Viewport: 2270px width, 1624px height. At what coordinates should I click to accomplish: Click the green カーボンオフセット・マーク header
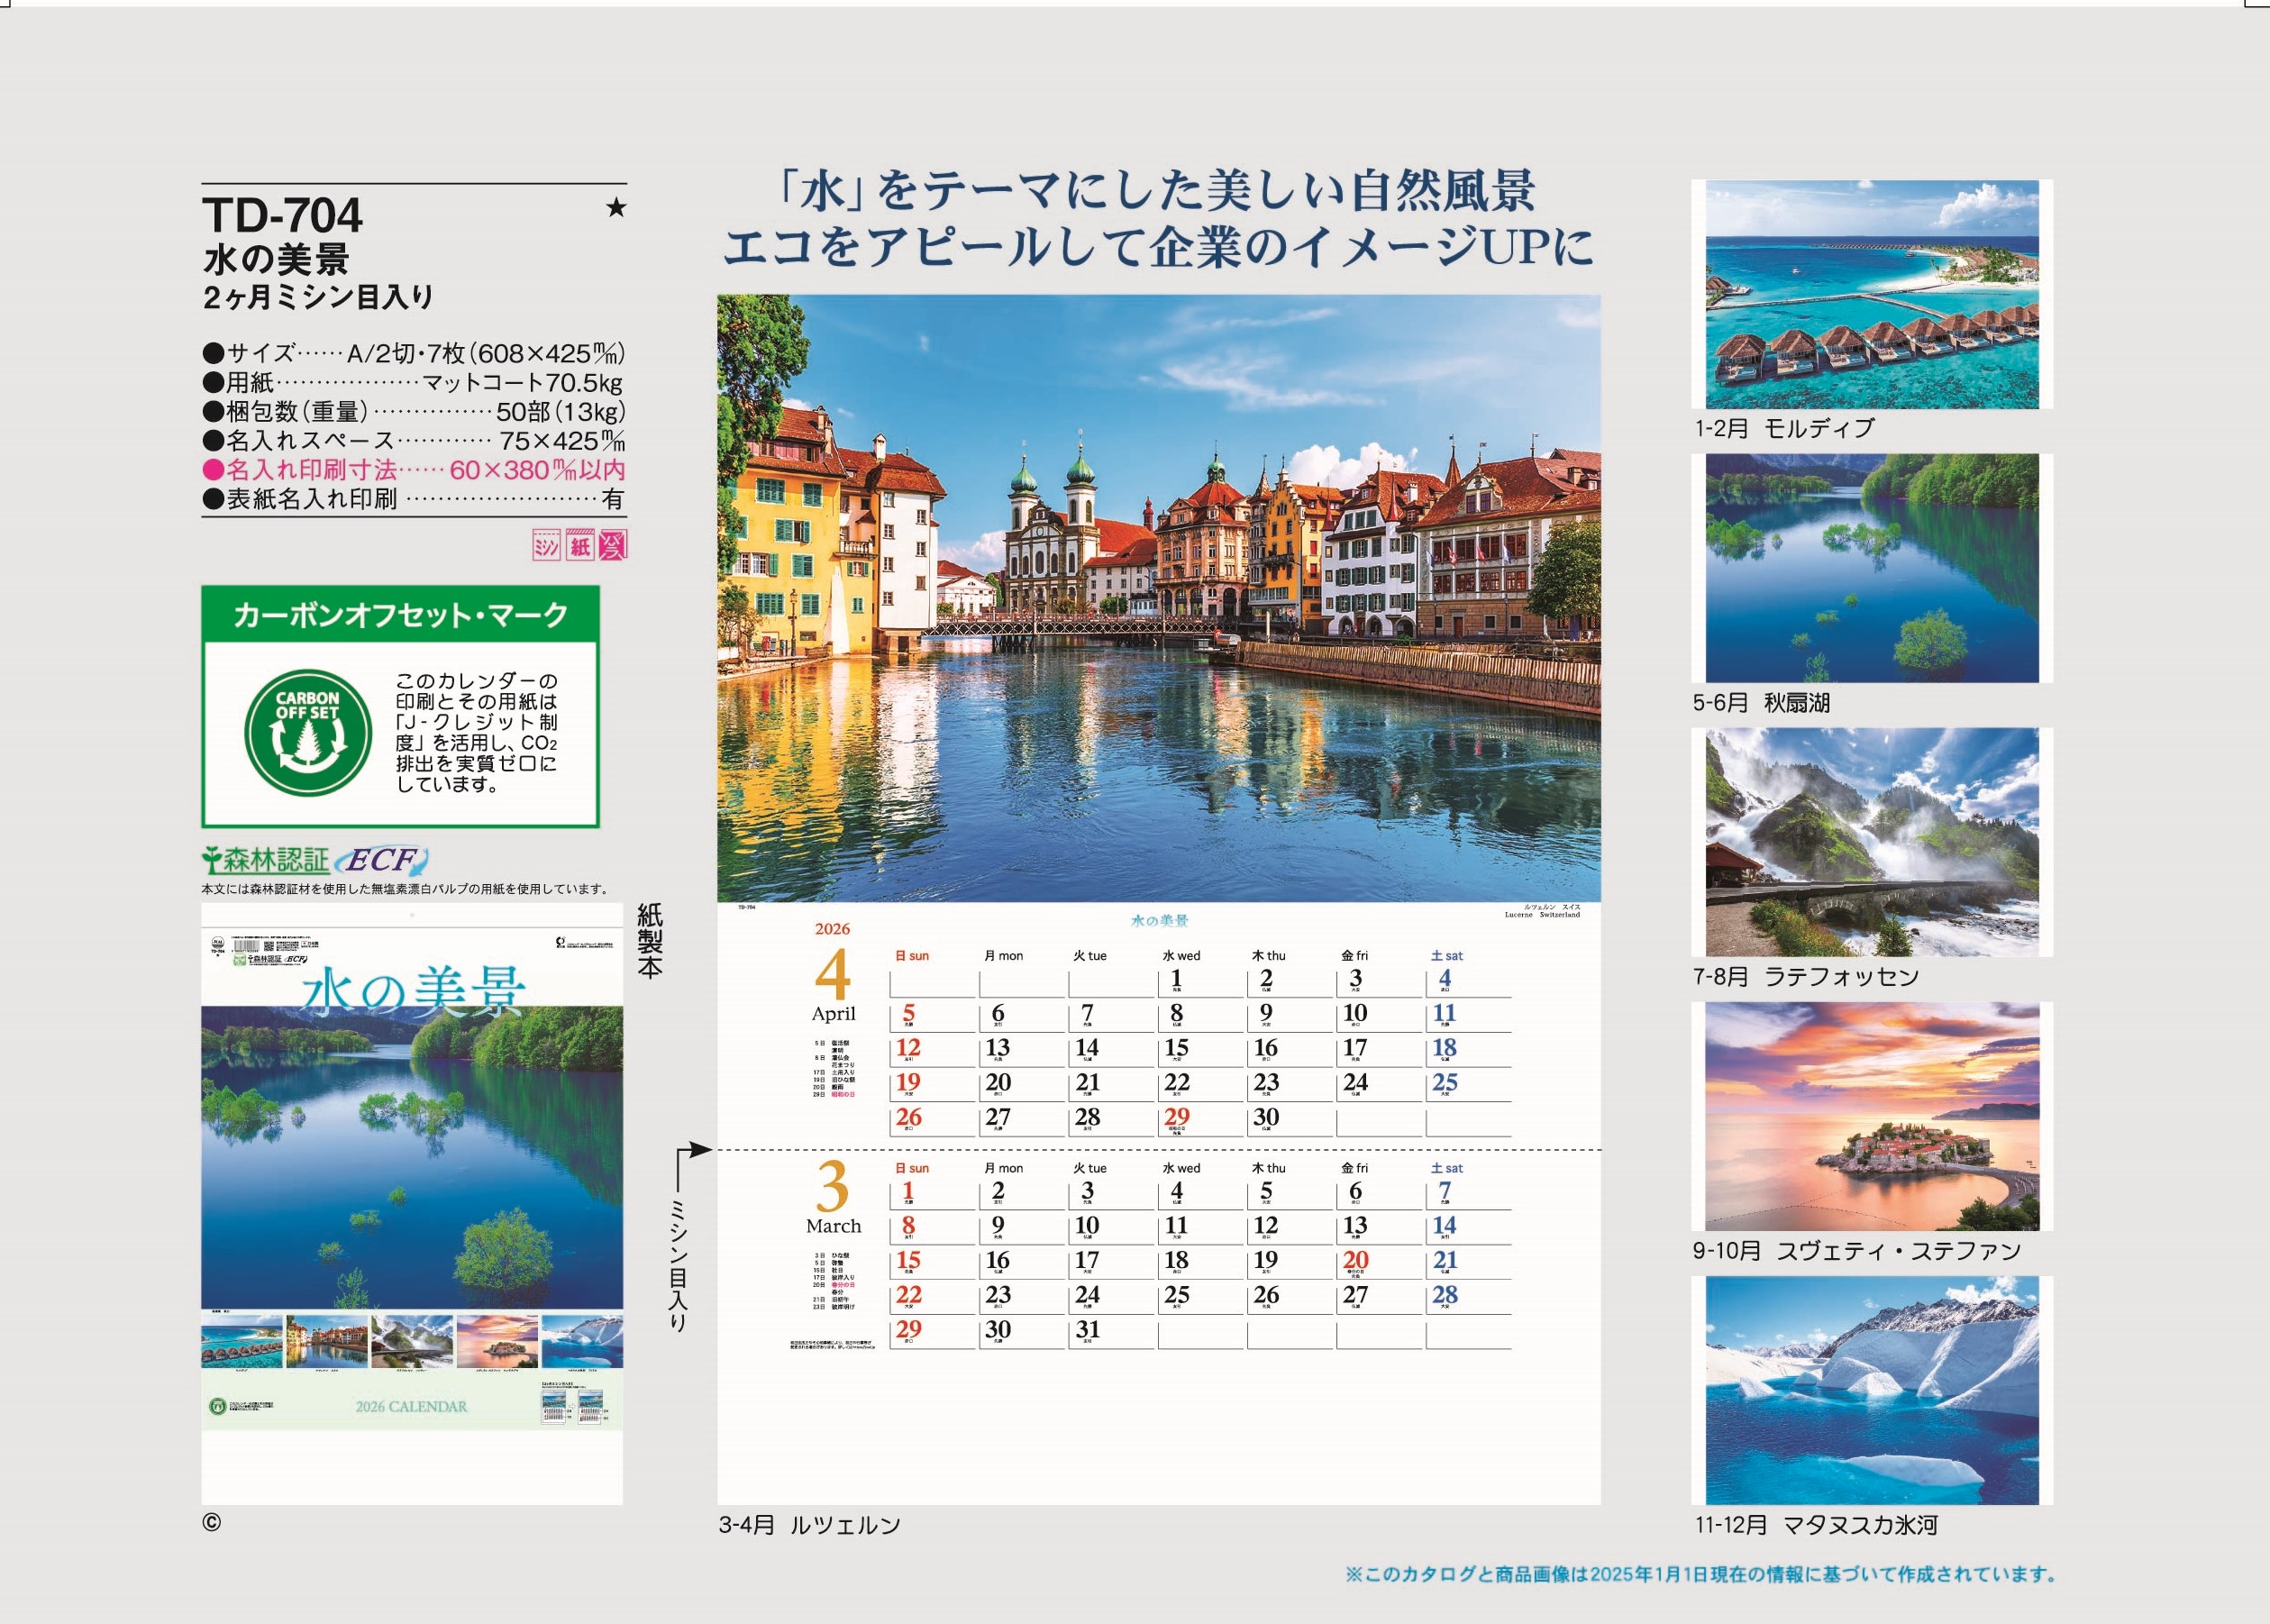point(400,614)
